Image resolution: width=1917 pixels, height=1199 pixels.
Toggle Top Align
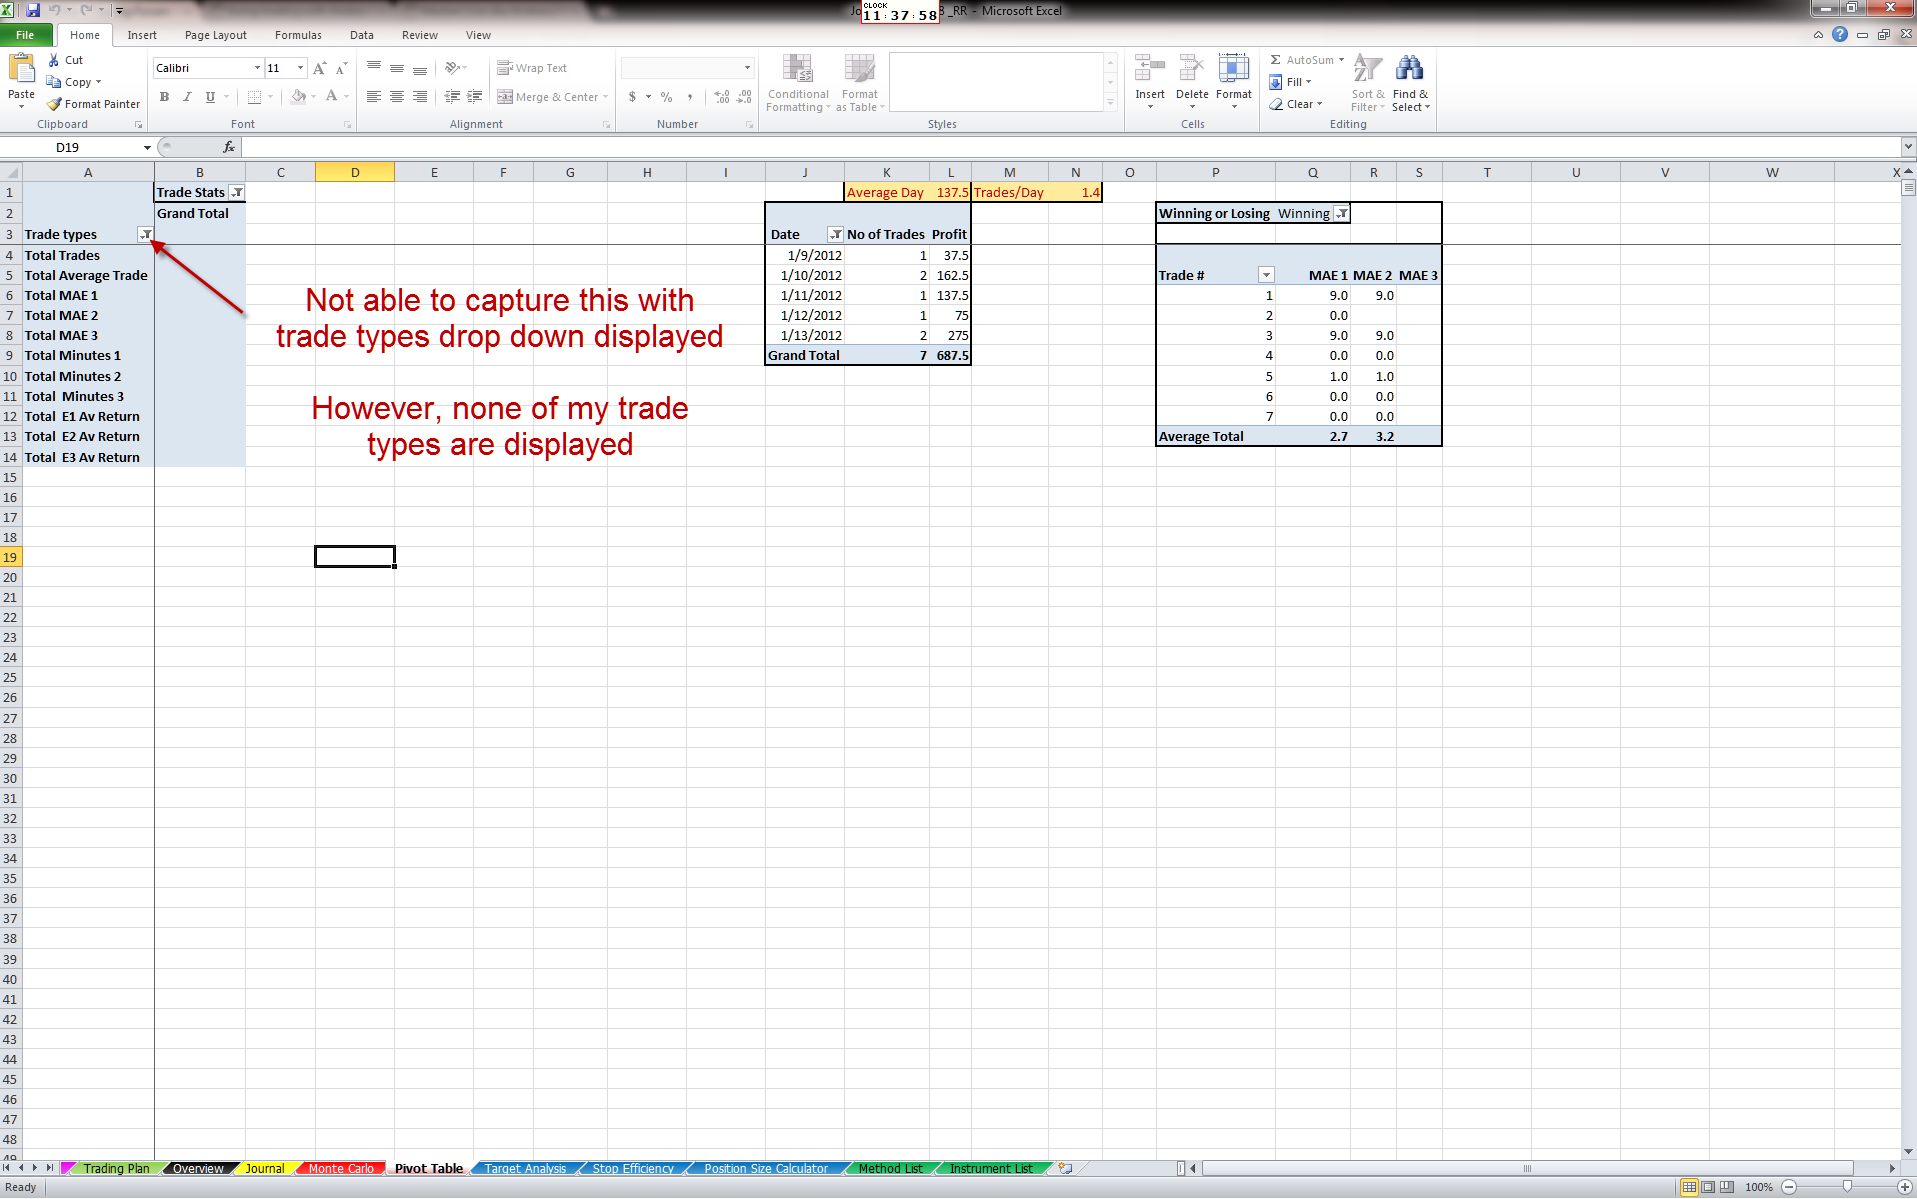point(373,68)
